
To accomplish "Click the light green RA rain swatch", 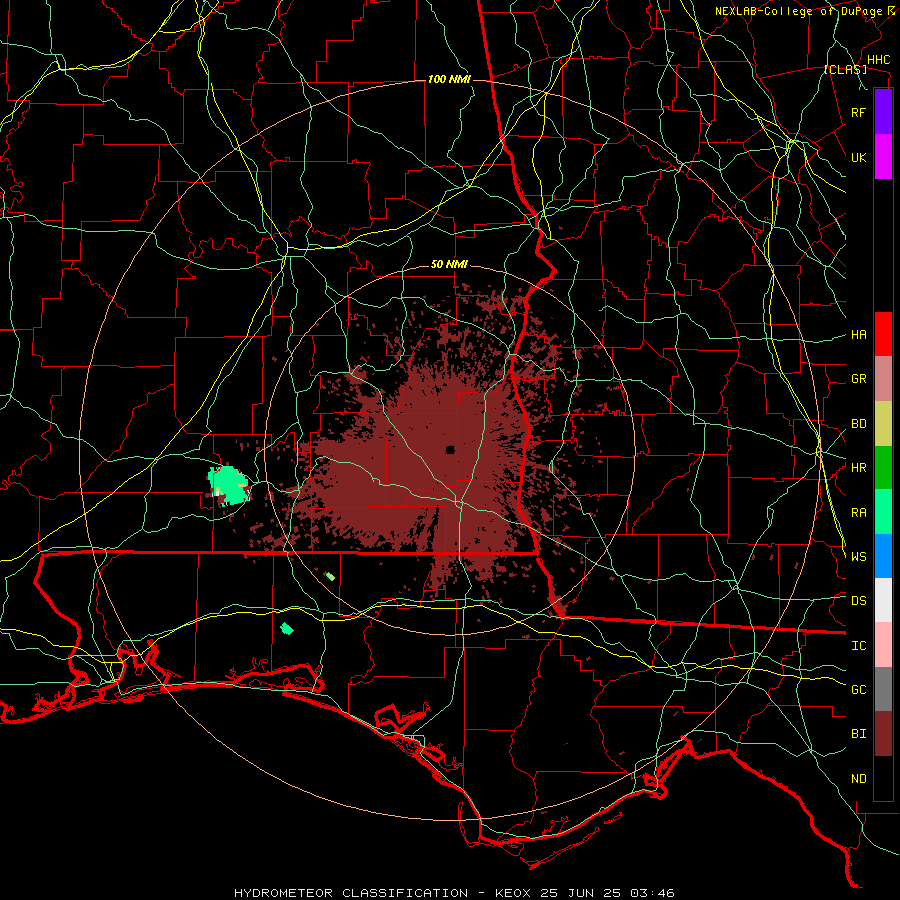I will 883,512.
